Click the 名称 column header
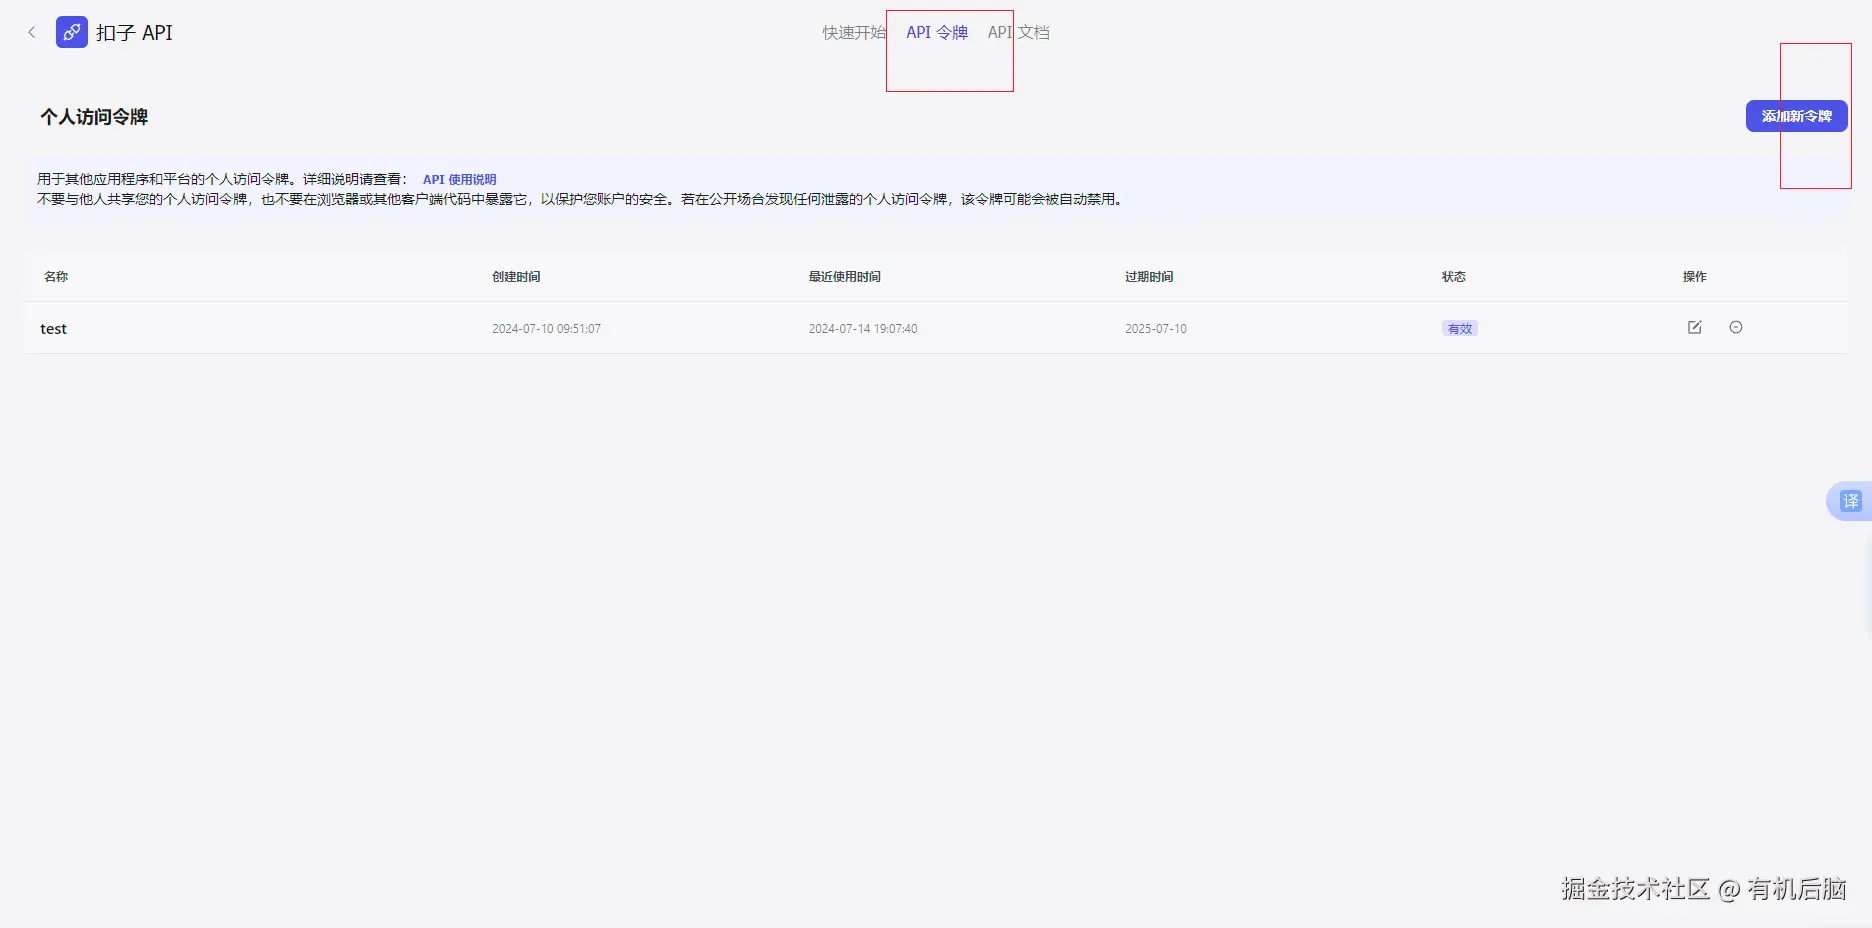This screenshot has height=928, width=1872. (56, 277)
